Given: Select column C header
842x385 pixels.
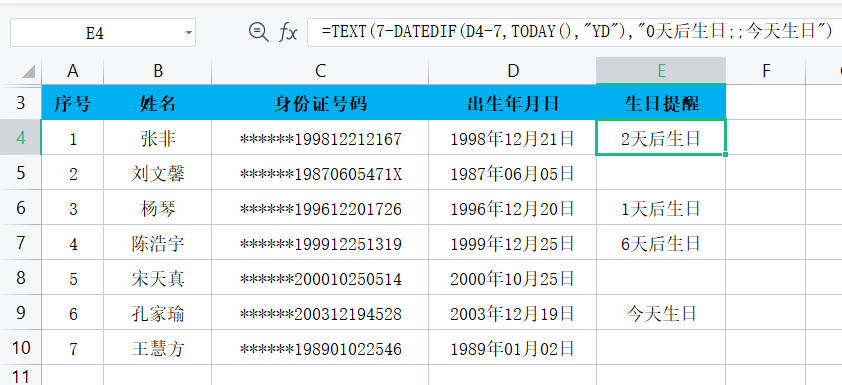Looking at the screenshot, I should [320, 71].
